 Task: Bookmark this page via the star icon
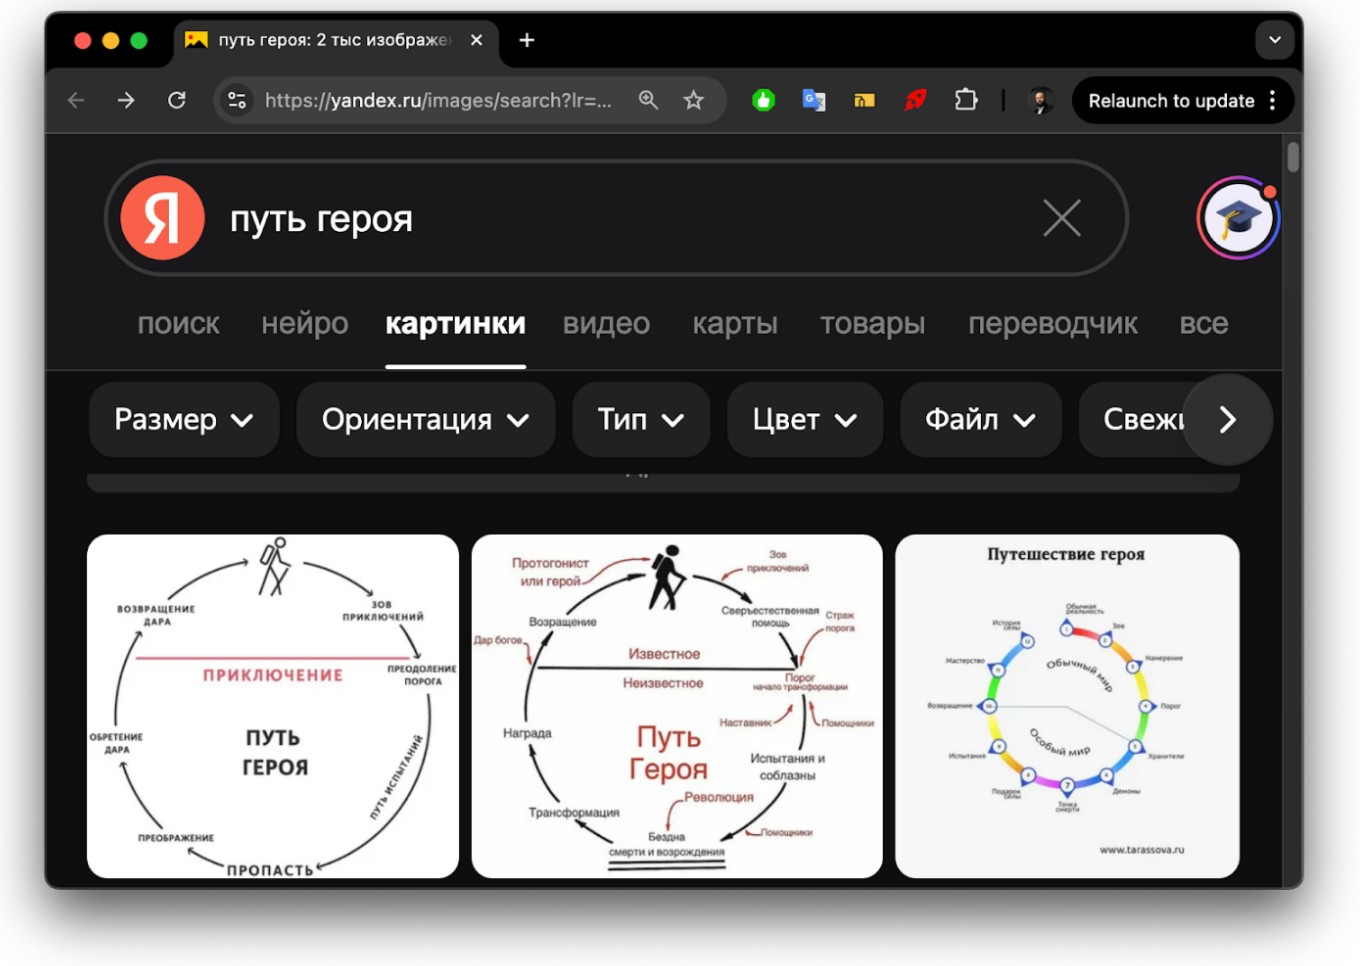click(x=694, y=100)
